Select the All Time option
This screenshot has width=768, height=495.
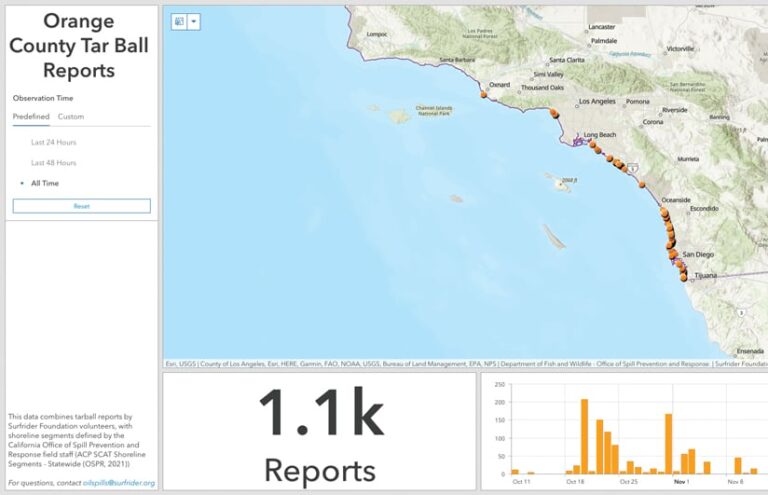point(45,183)
